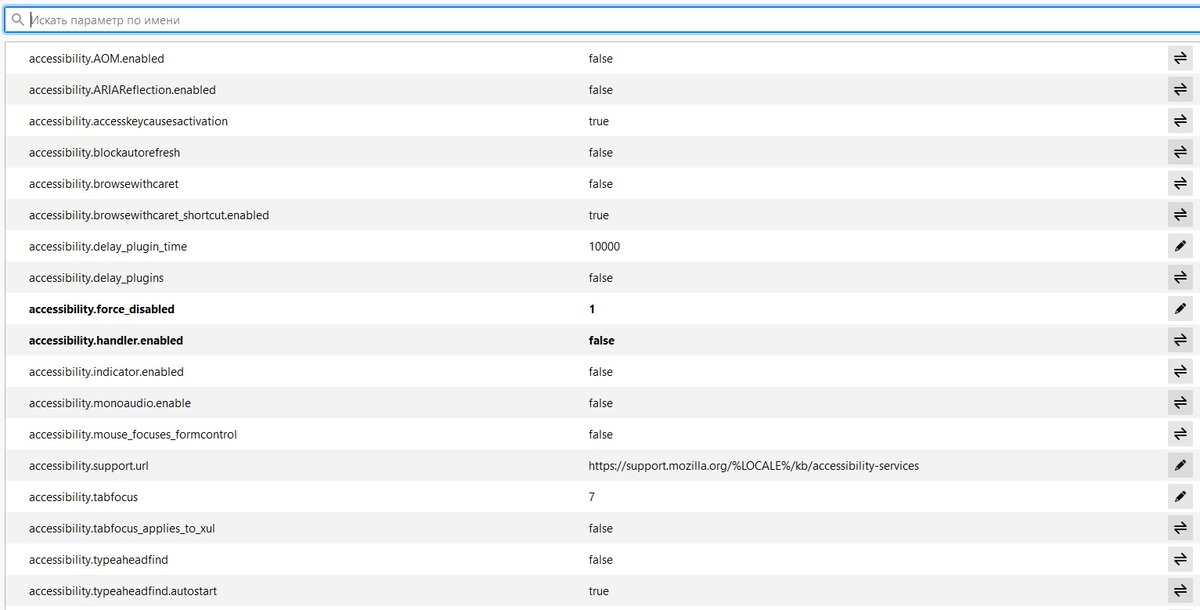This screenshot has height=610, width=1200.
Task: Click the false value of accessibility.AOM.enabled
Action: pyautogui.click(x=601, y=59)
